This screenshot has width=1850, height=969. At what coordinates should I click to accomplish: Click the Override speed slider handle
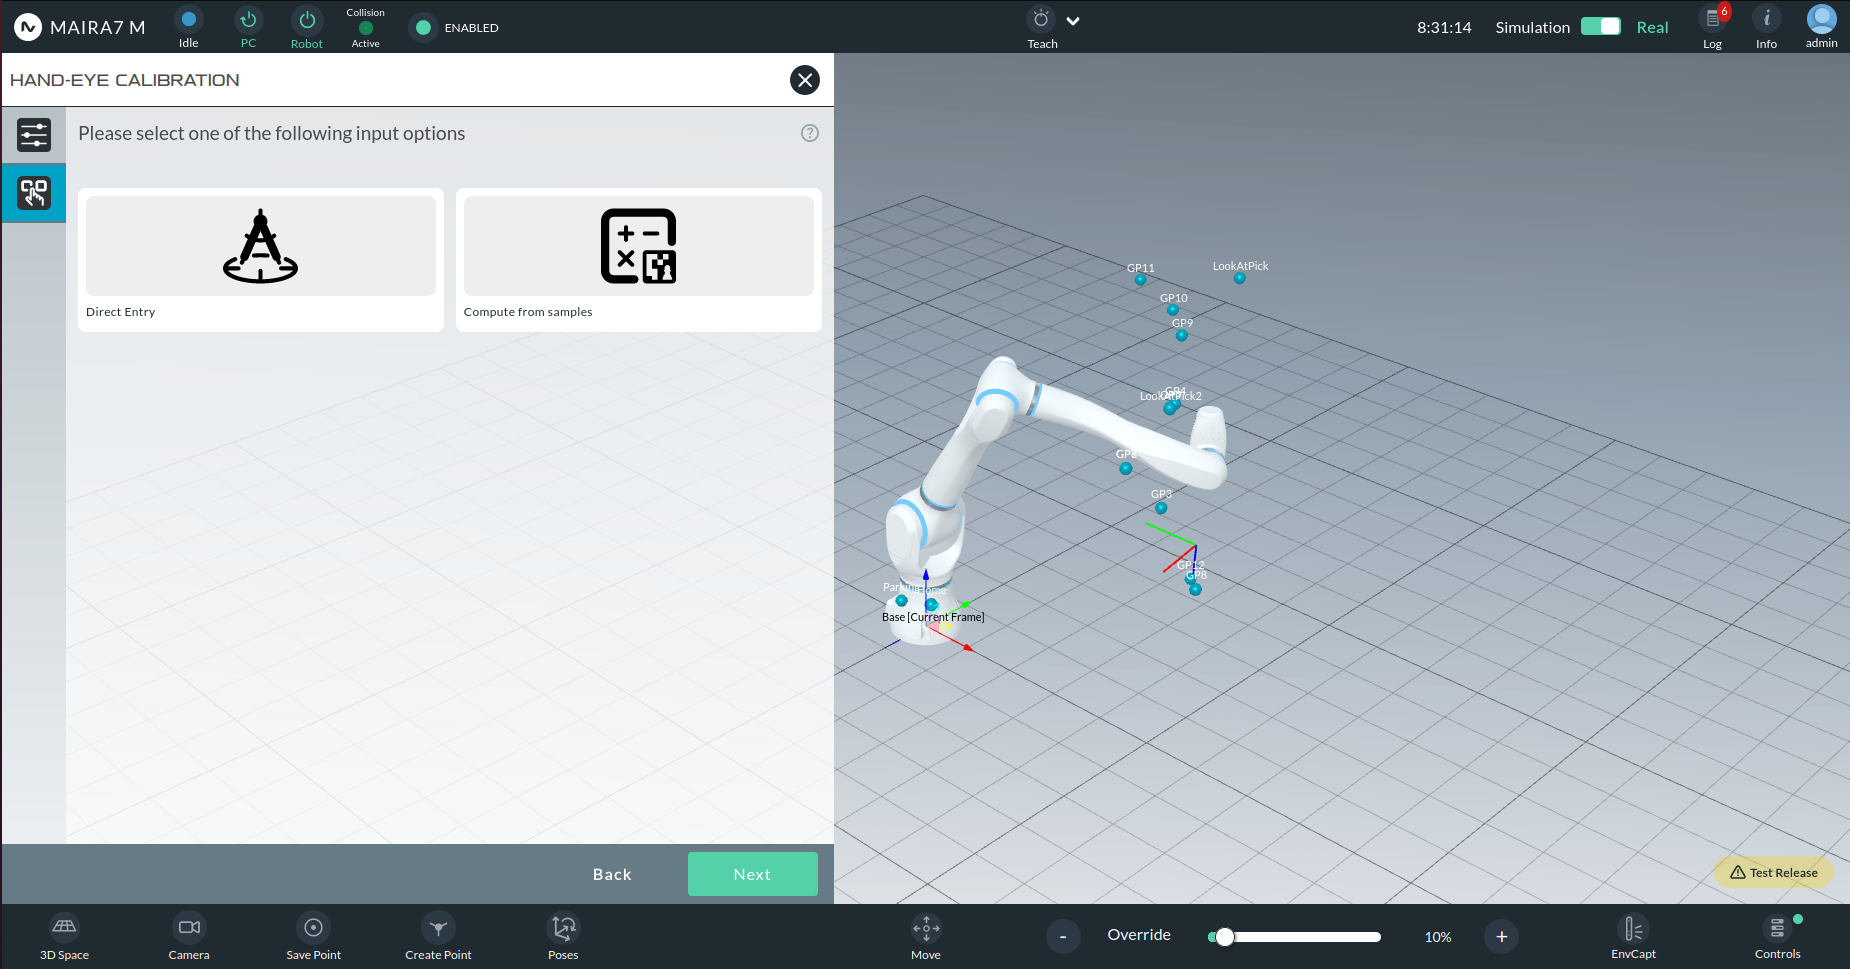1225,937
